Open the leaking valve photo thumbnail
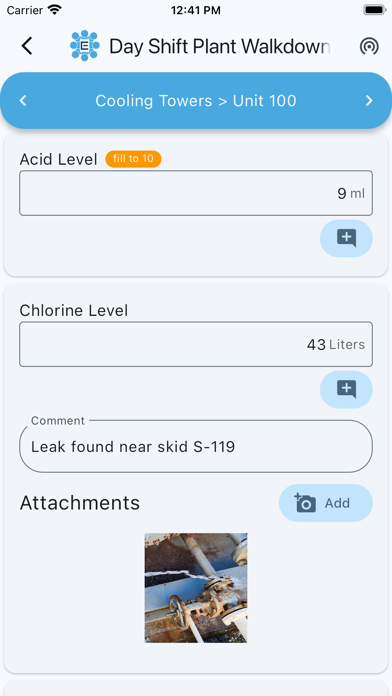Screen dimensions: 392x696 coord(196,588)
